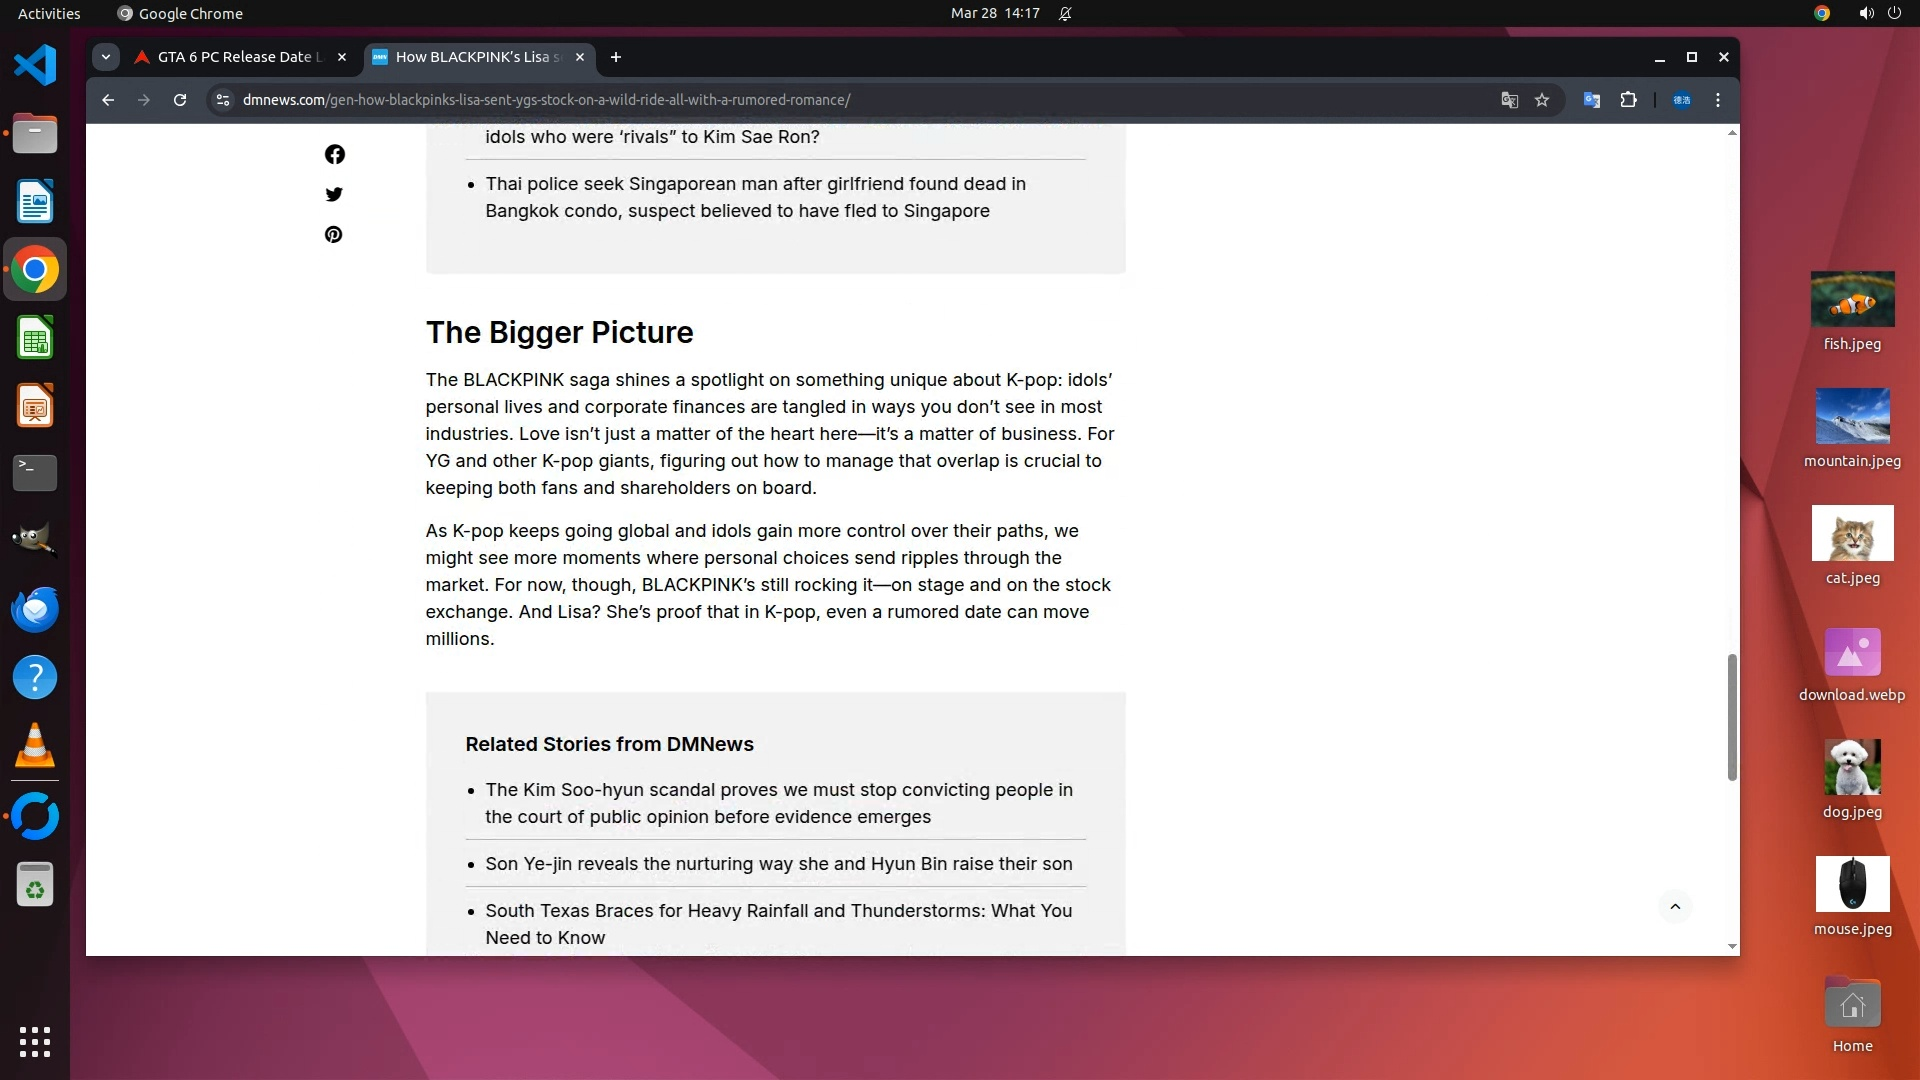Open a new tab with plus button

pos(616,57)
